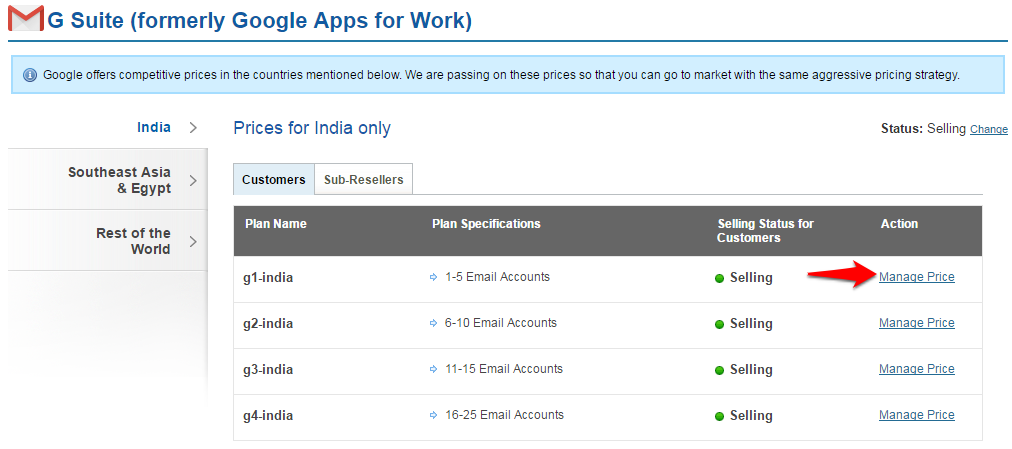The height and width of the screenshot is (449, 1012).
Task: Expand Rest of the World chevron
Action: click(x=193, y=241)
